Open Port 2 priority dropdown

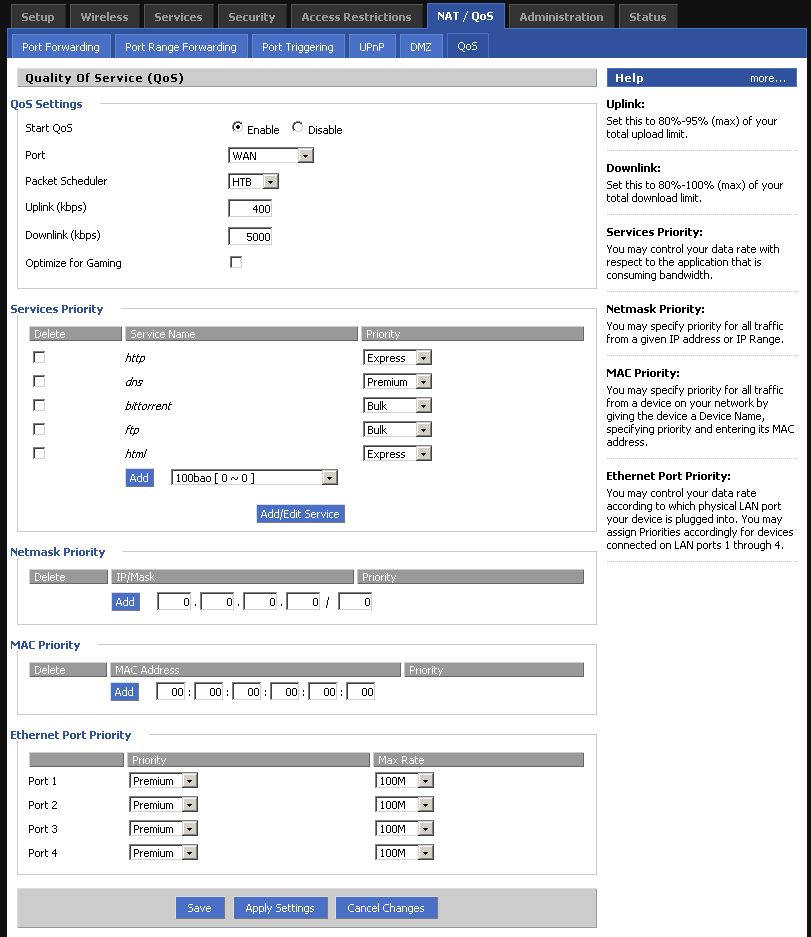click(x=163, y=805)
